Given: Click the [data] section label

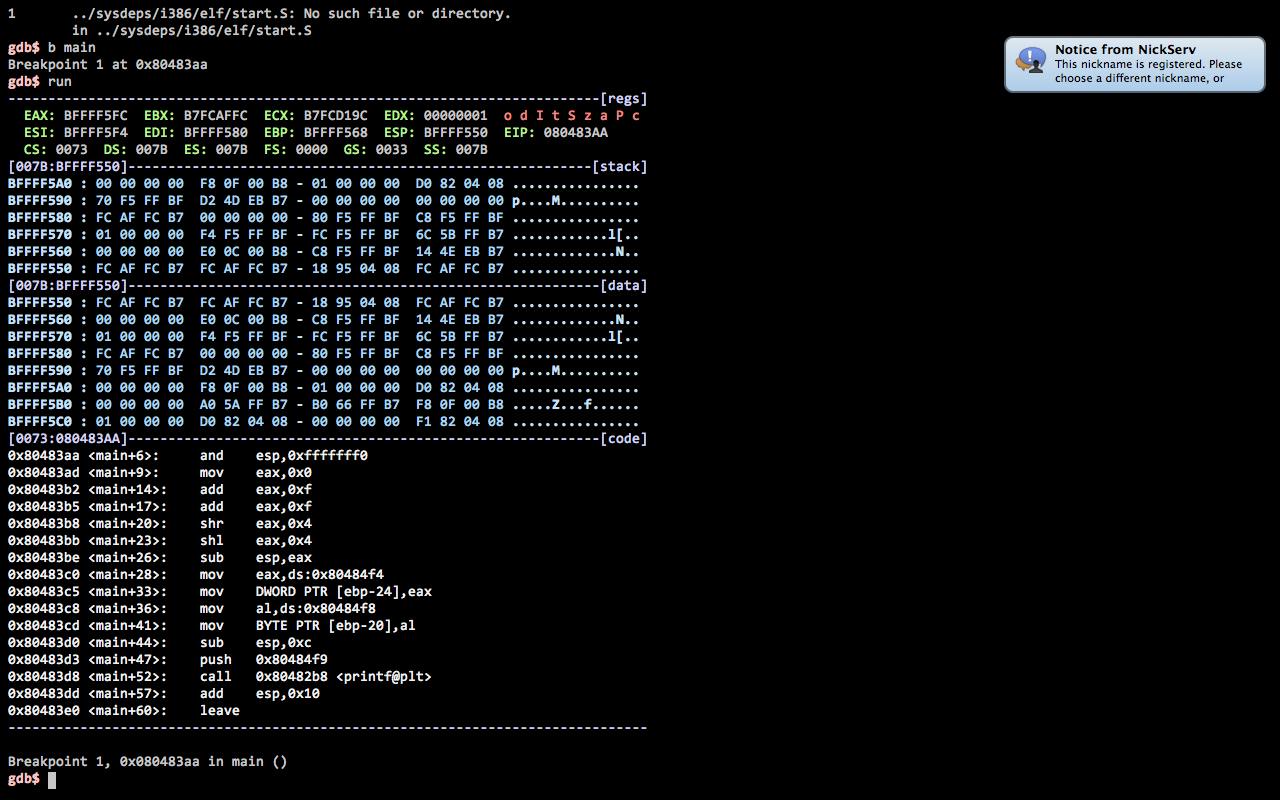Looking at the screenshot, I should (x=624, y=285).
